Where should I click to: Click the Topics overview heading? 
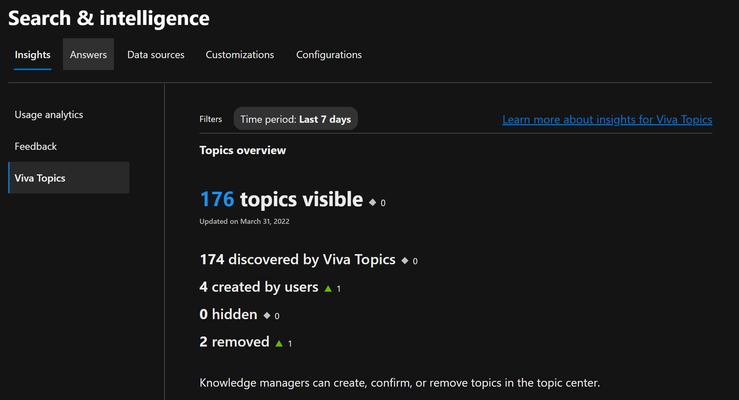pyautogui.click(x=242, y=150)
